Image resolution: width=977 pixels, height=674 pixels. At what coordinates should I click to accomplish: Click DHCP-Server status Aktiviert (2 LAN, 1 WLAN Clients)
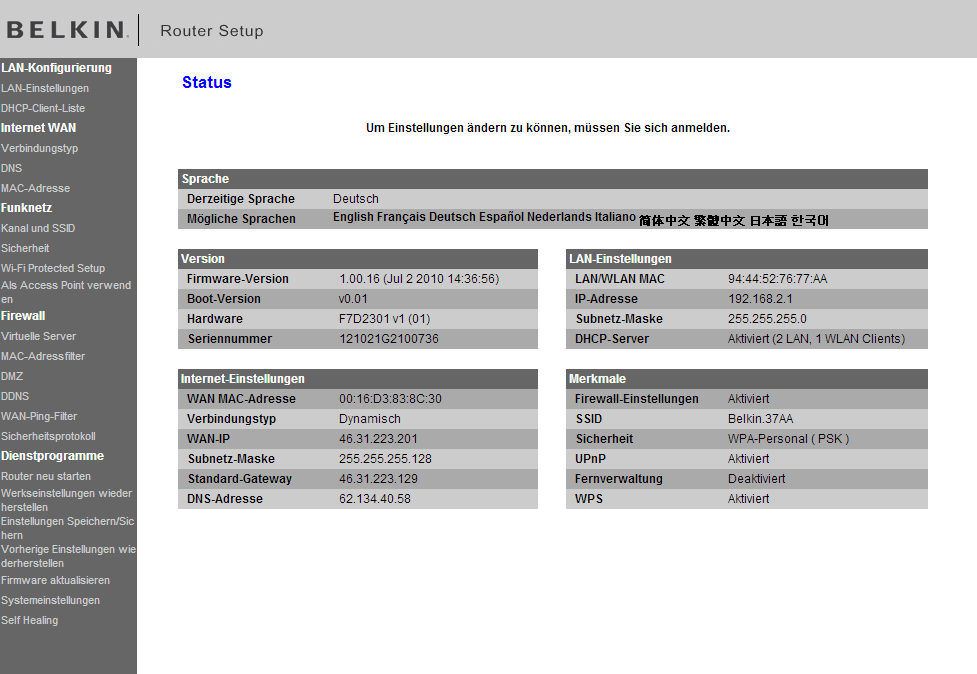click(x=816, y=339)
